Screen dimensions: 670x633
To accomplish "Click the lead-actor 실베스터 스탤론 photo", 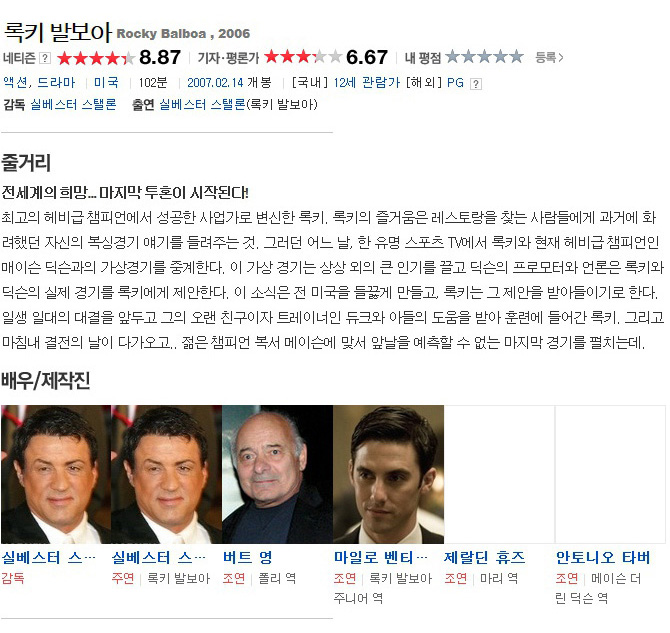I will point(167,474).
